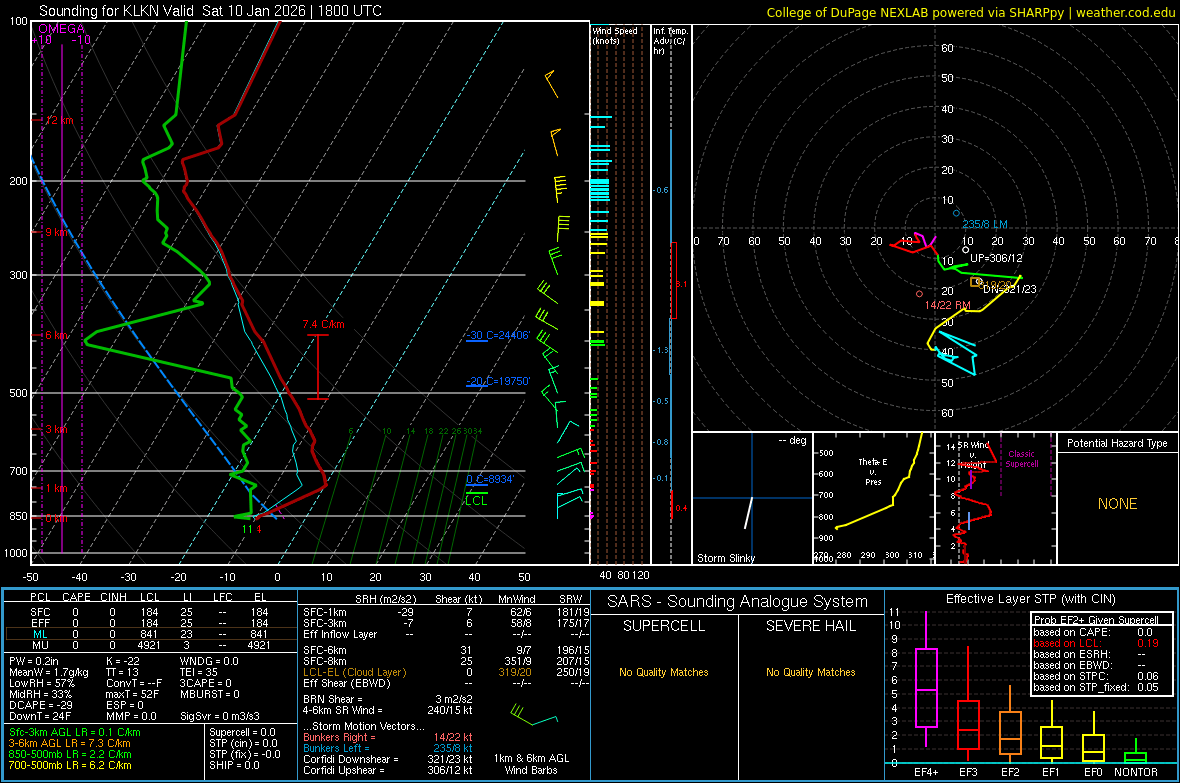Click the 'Wind Speed (knots)' panel header
The height and width of the screenshot is (783, 1180).
[615, 35]
